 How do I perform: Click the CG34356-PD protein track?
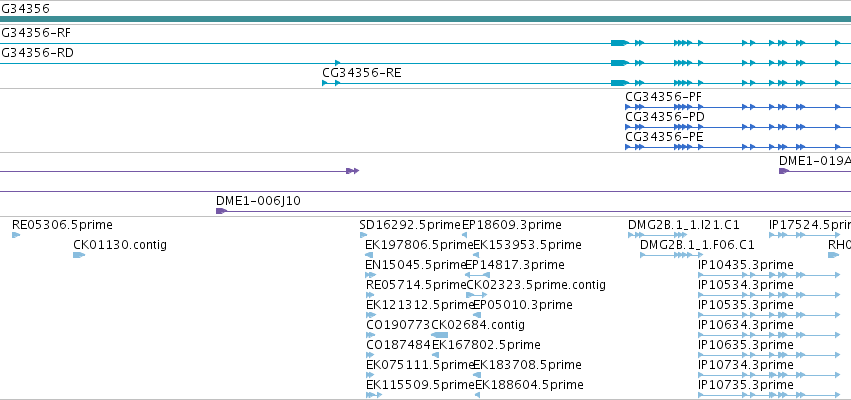738,127
